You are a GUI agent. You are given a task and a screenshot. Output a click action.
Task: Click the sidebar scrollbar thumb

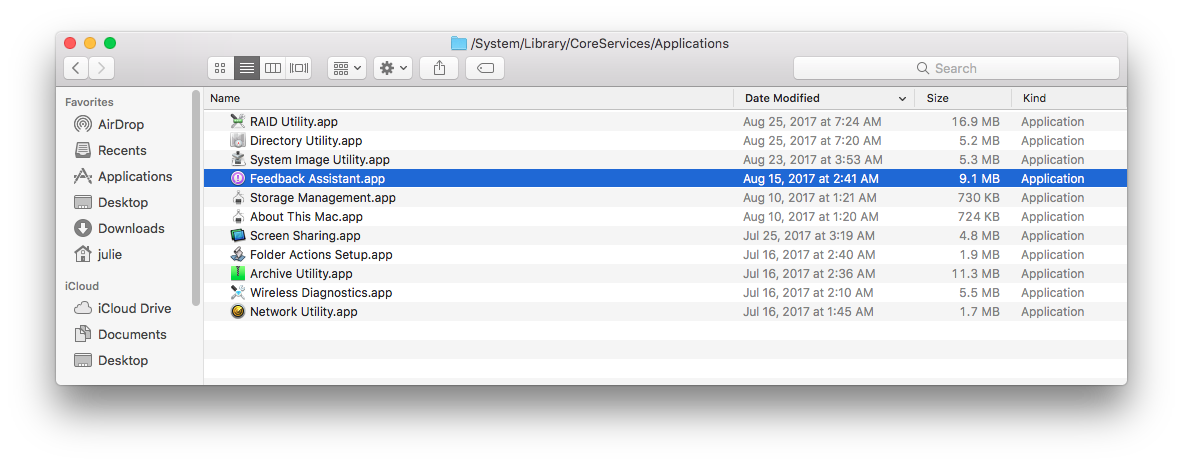click(196, 198)
